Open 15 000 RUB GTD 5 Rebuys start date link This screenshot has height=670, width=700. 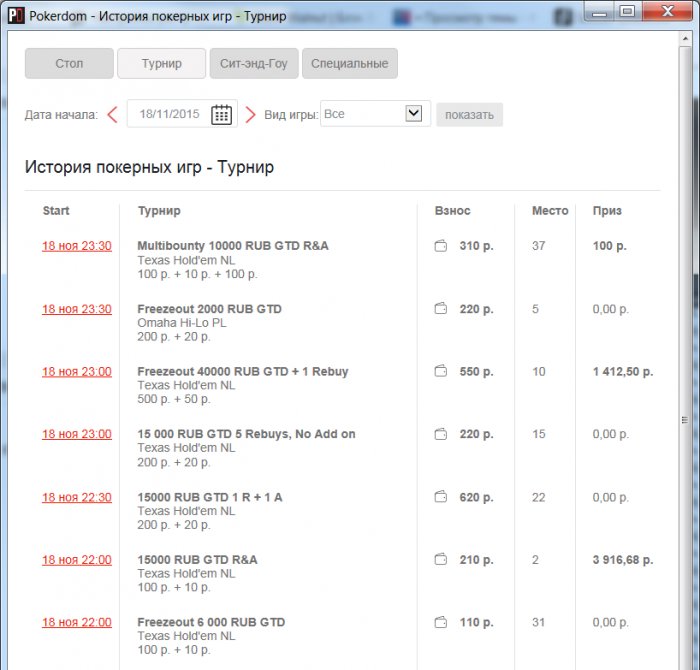point(77,434)
